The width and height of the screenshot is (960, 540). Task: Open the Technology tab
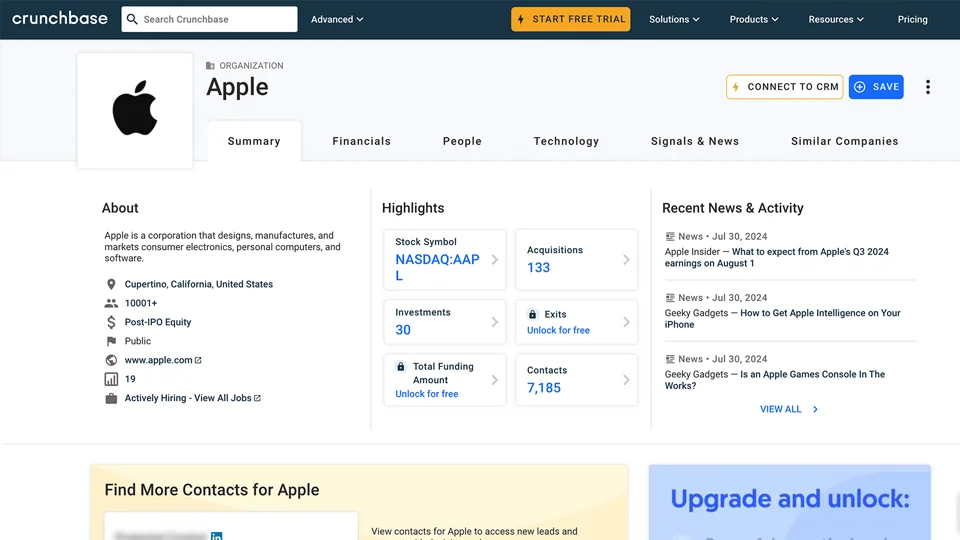point(566,141)
